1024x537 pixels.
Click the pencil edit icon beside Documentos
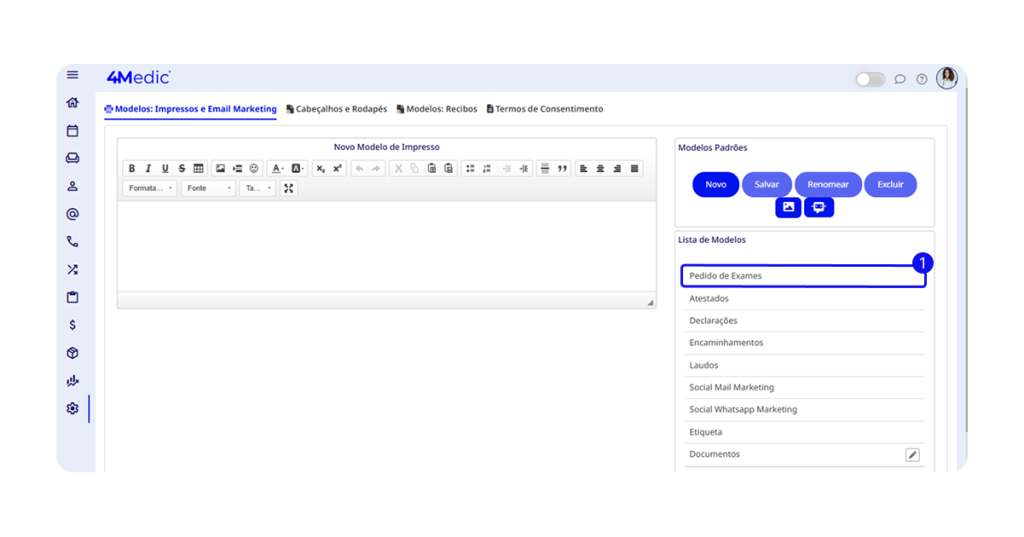(912, 455)
